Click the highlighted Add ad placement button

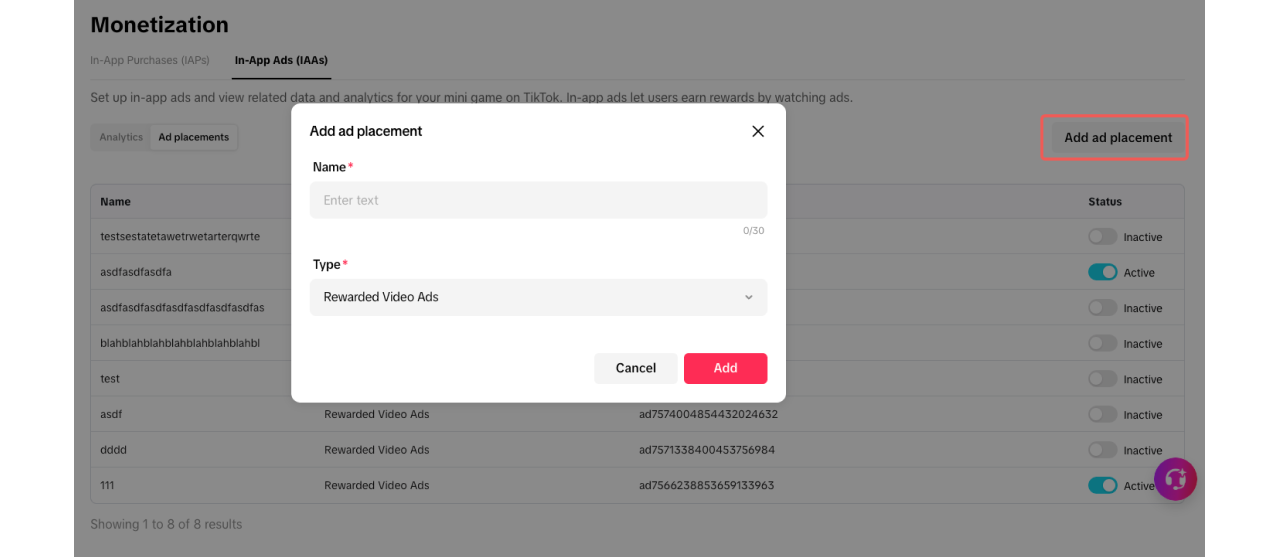[1117, 138]
